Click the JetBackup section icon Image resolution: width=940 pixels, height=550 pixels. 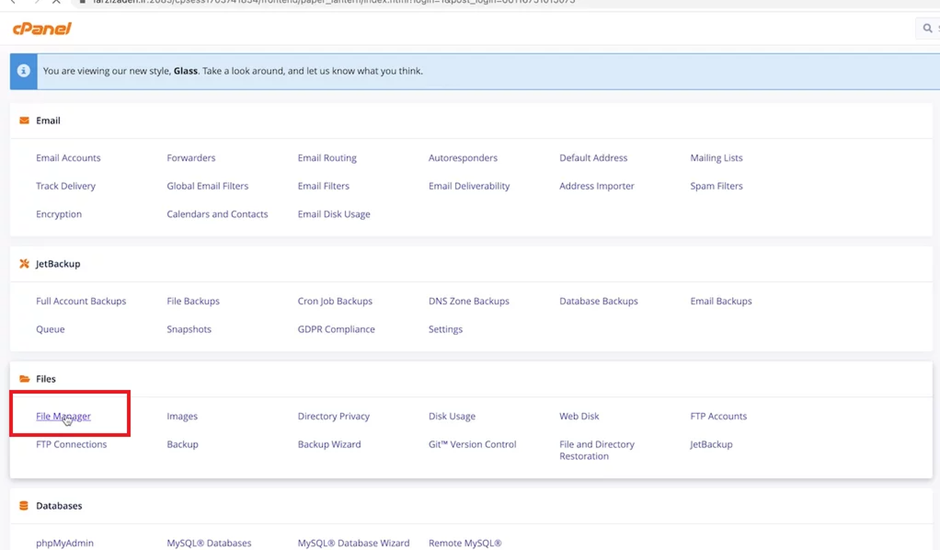(x=24, y=264)
